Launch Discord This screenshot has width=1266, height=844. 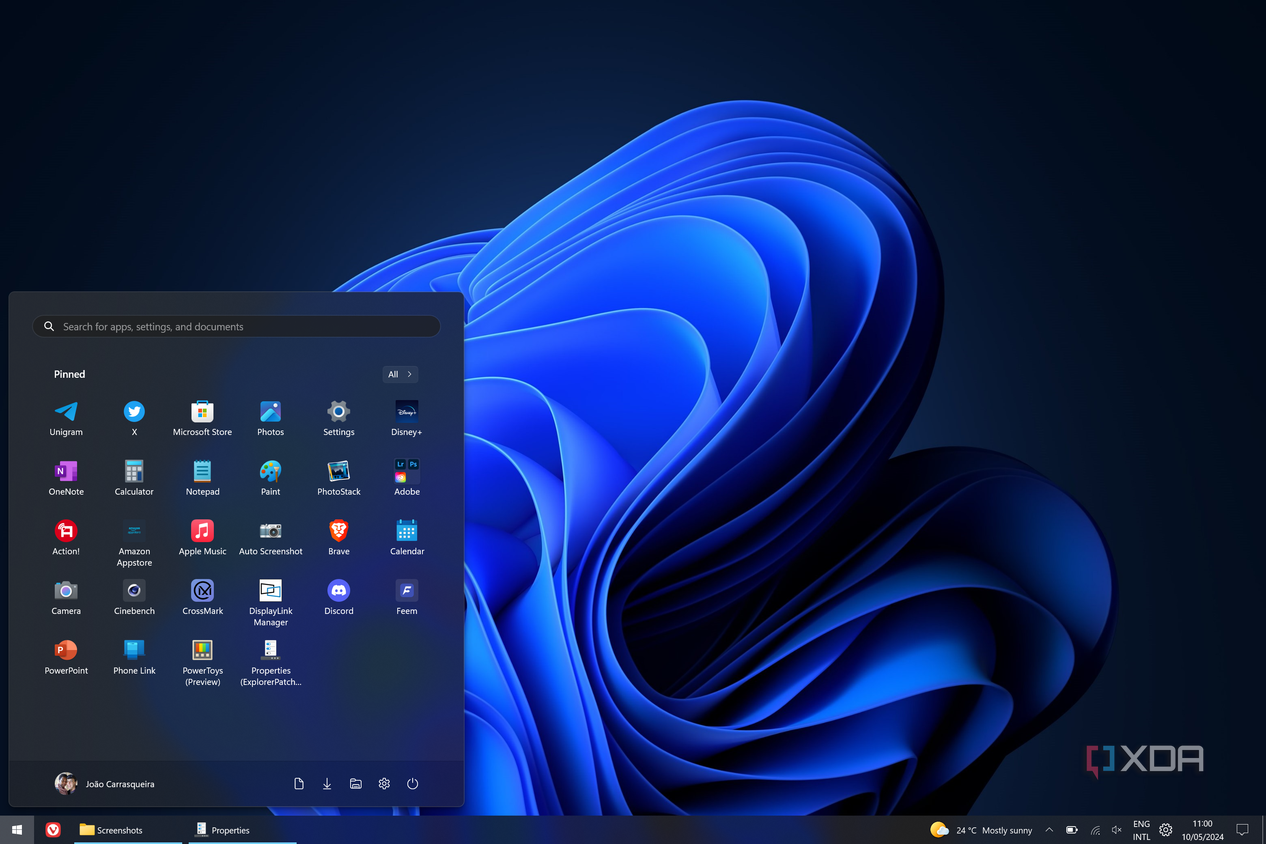(x=339, y=598)
